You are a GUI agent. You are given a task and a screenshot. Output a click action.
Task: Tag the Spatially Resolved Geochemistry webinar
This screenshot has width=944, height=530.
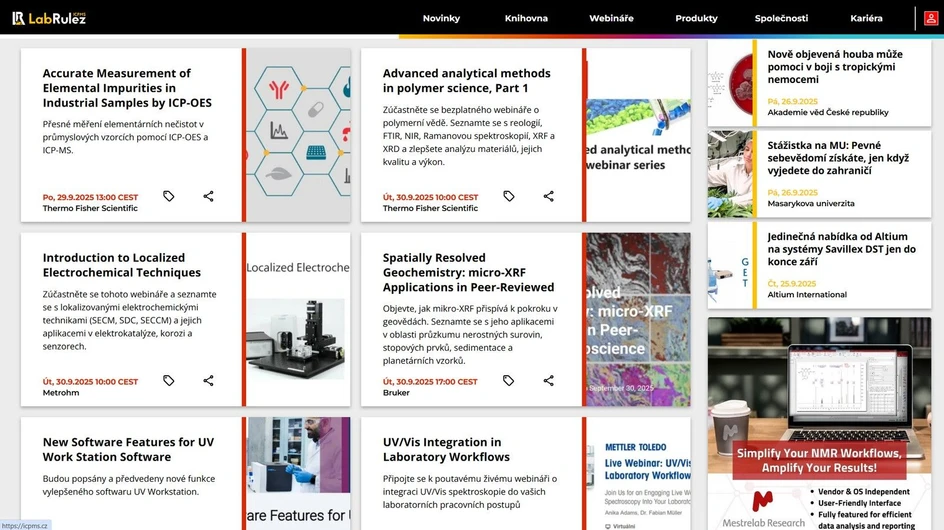[x=509, y=380]
